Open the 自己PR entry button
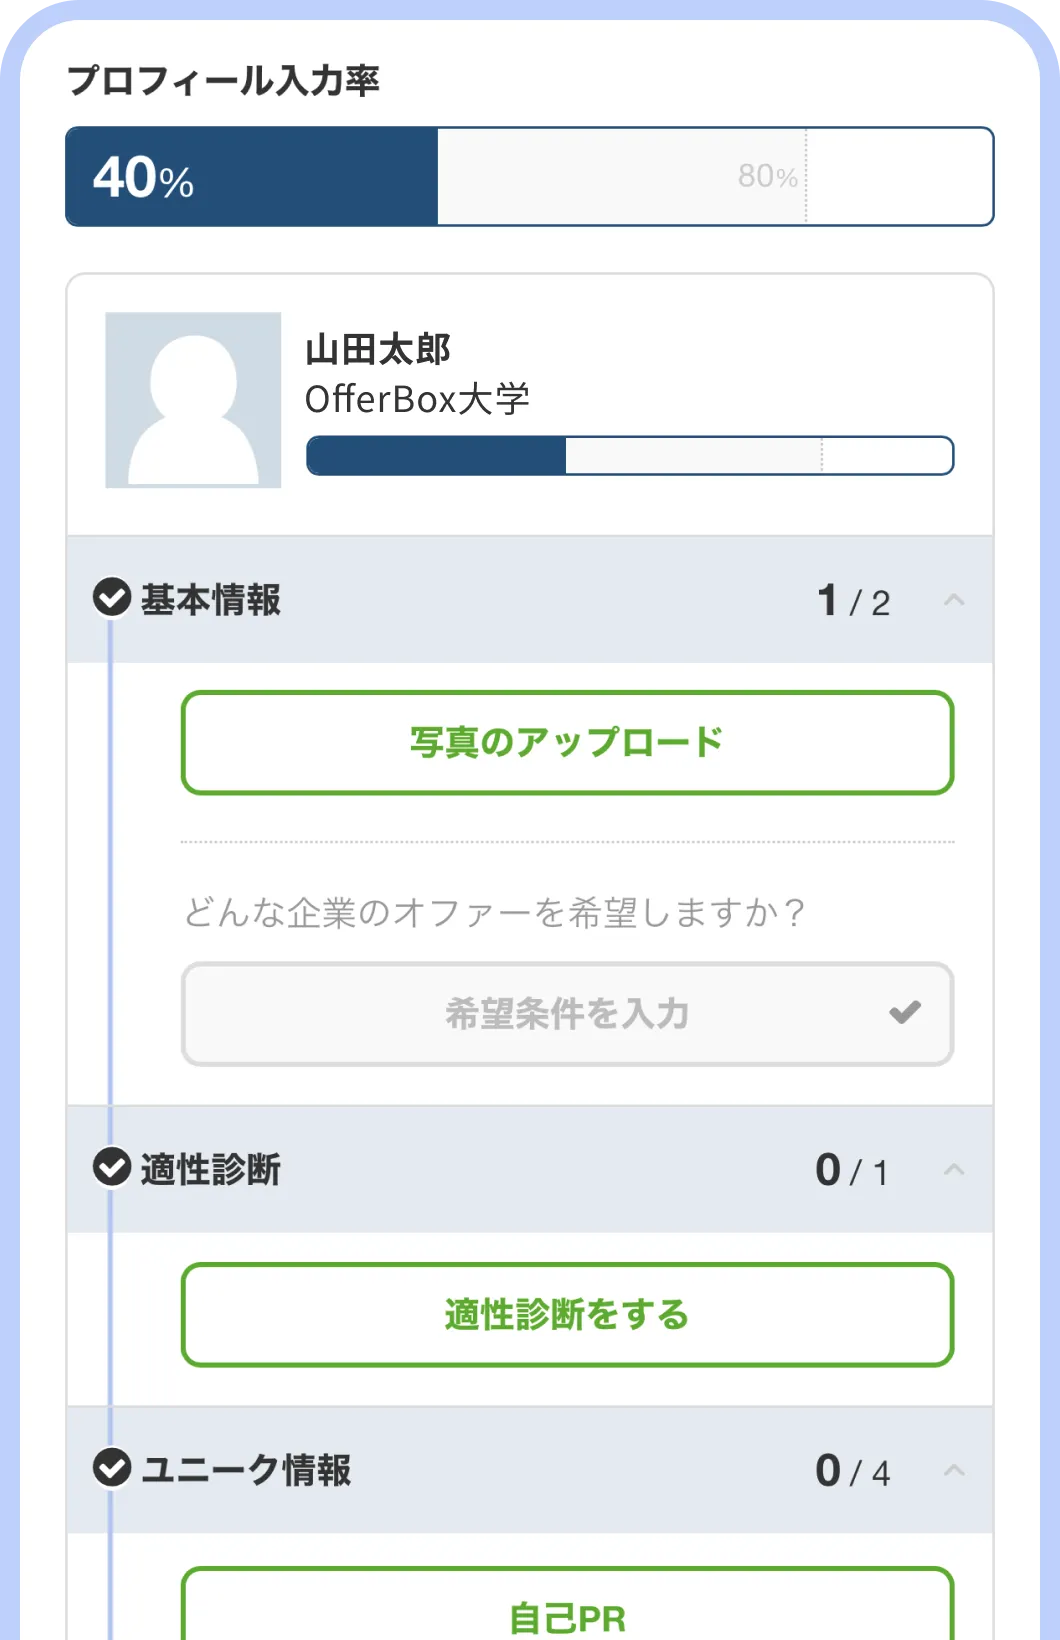 click(x=566, y=1612)
